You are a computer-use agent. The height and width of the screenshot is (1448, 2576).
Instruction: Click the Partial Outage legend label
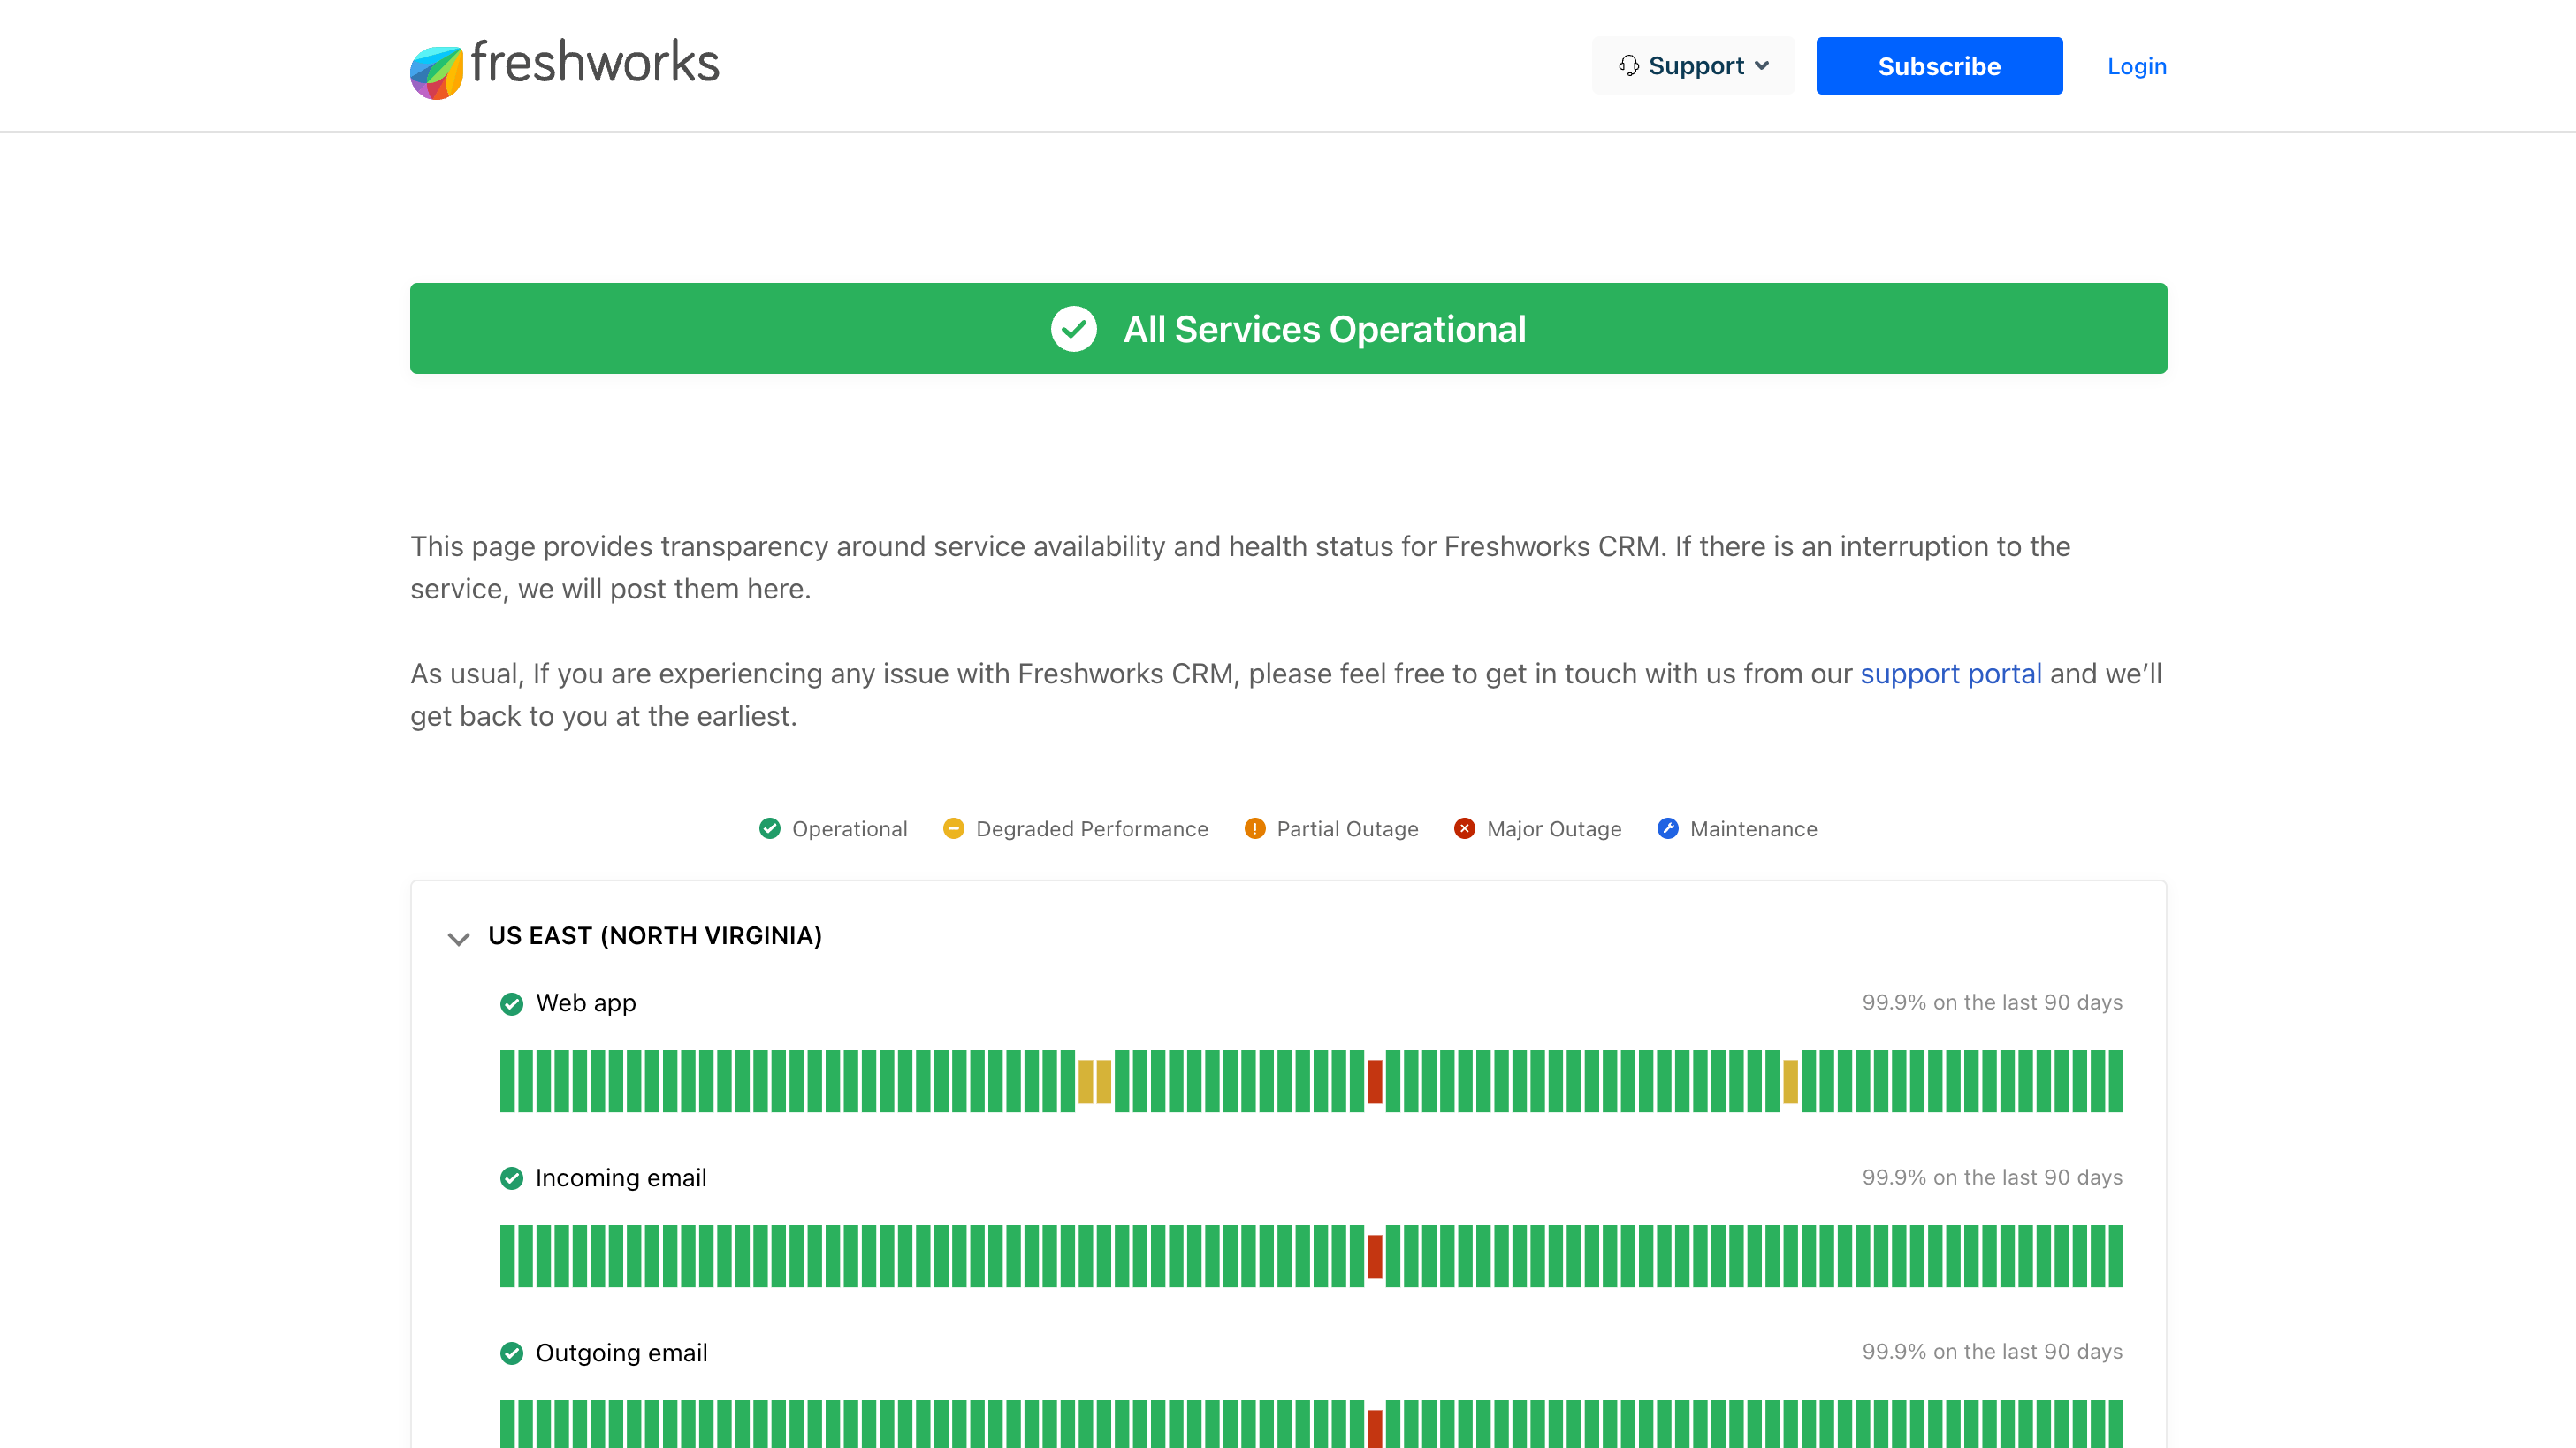1347,828
